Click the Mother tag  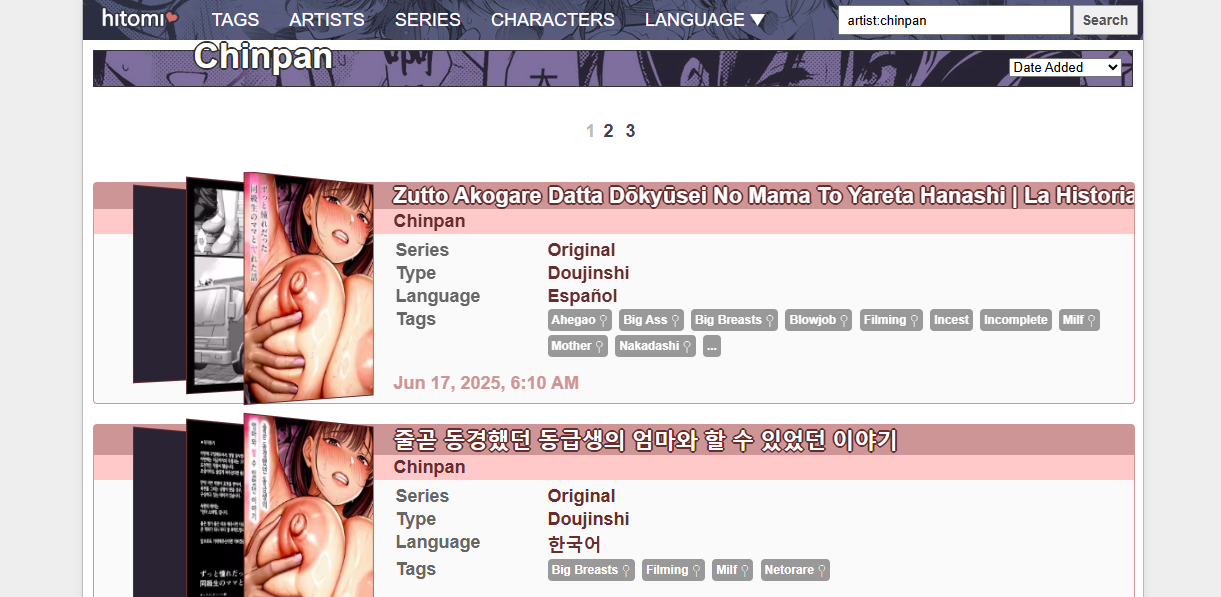coord(578,346)
